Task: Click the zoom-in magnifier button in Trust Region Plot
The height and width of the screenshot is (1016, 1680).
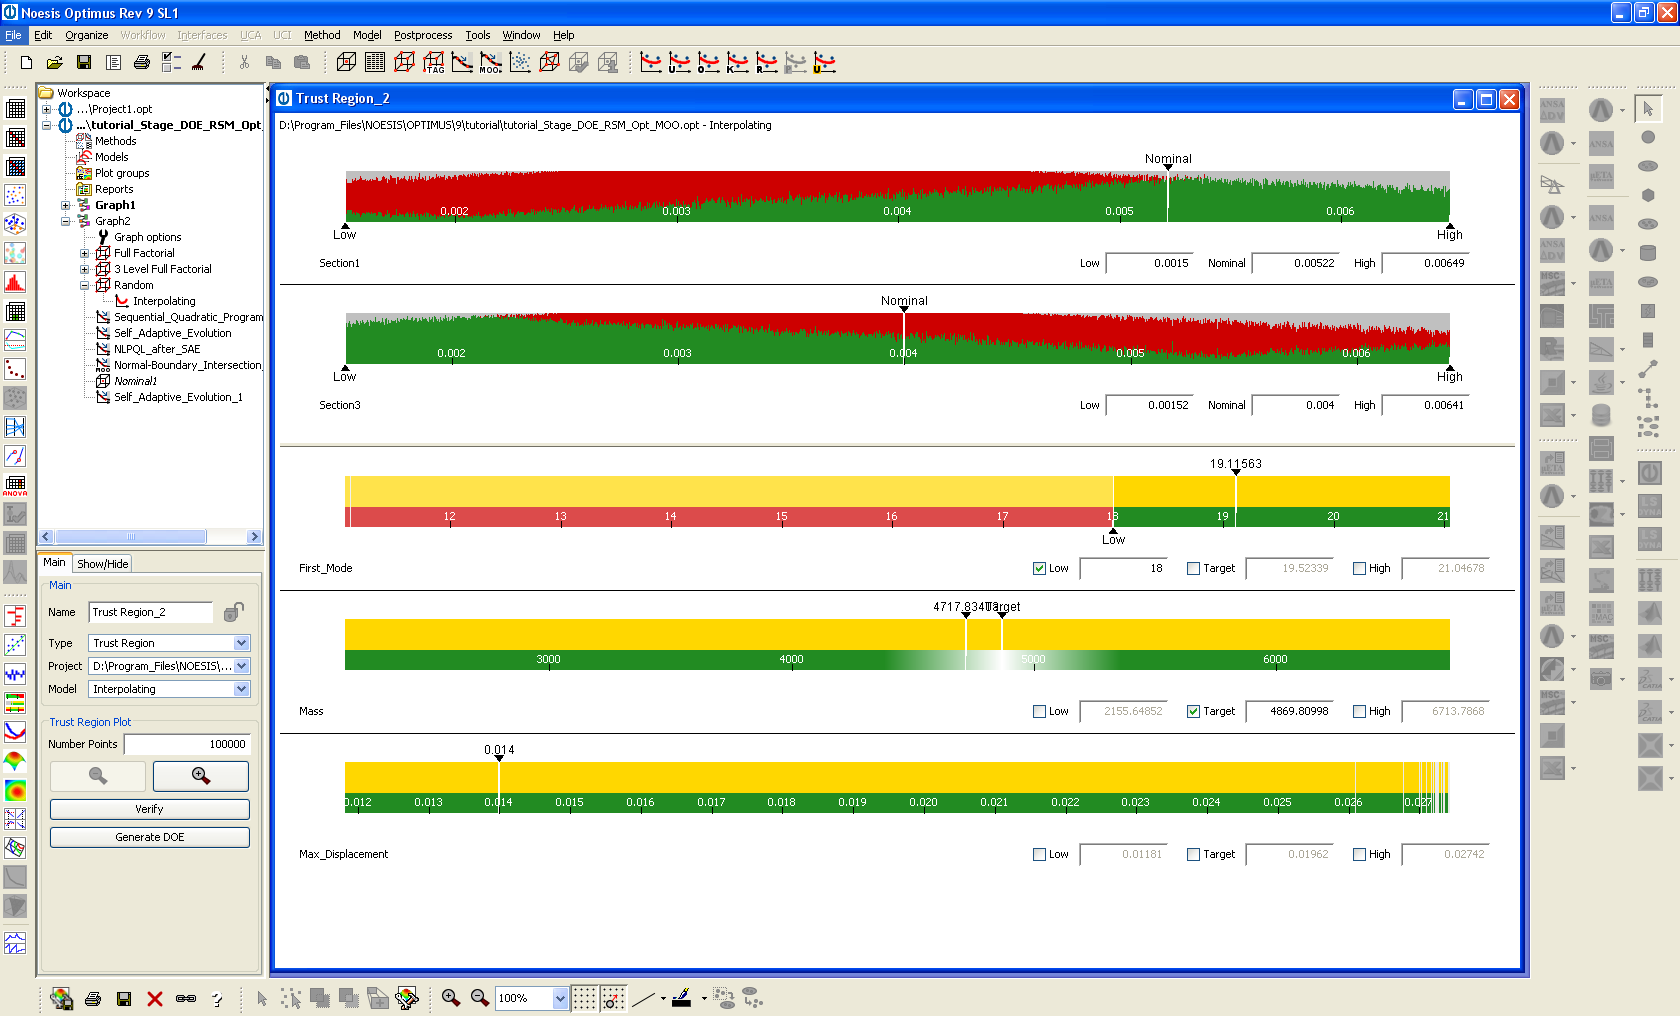Action: [x=200, y=776]
